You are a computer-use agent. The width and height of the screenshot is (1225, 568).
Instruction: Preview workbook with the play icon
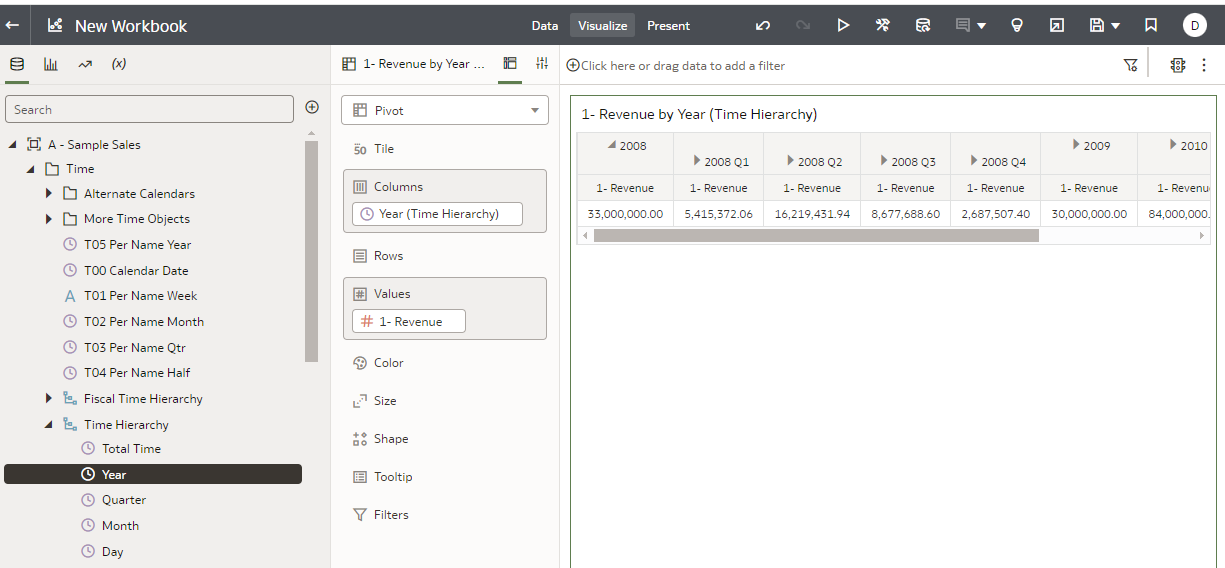843,26
